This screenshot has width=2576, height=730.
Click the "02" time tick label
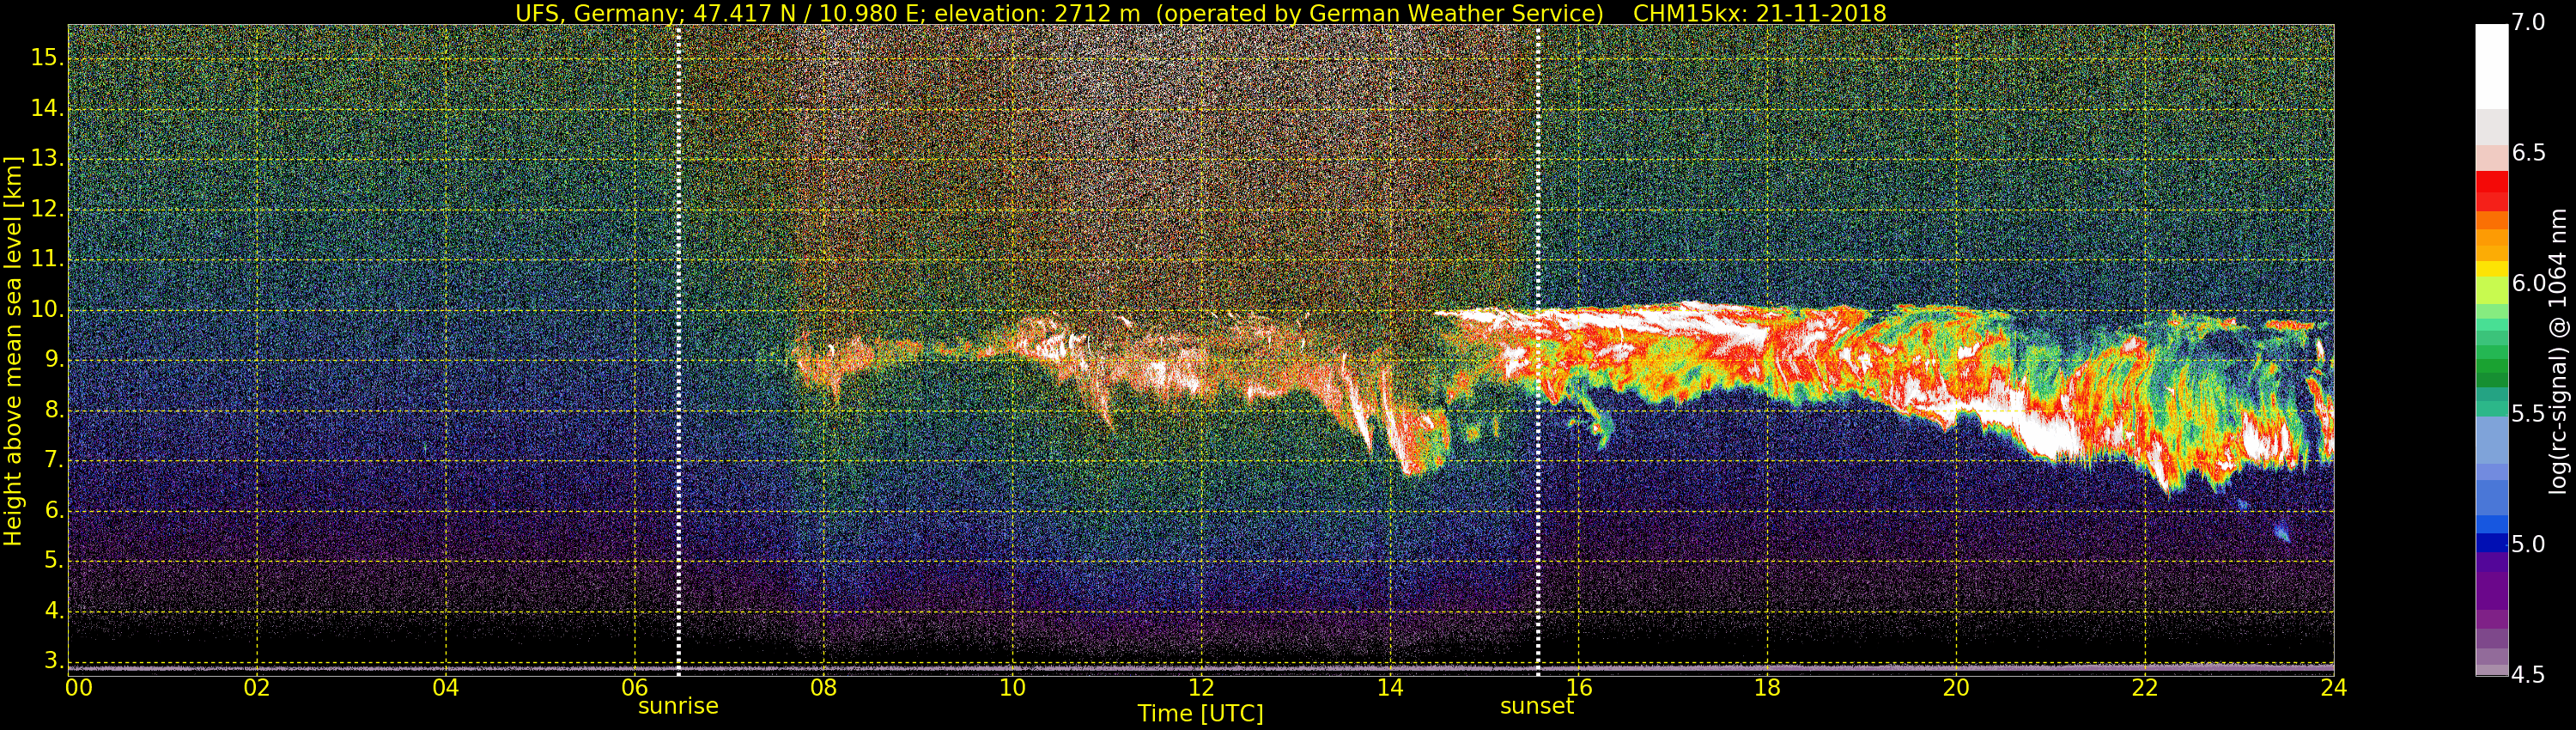(257, 688)
